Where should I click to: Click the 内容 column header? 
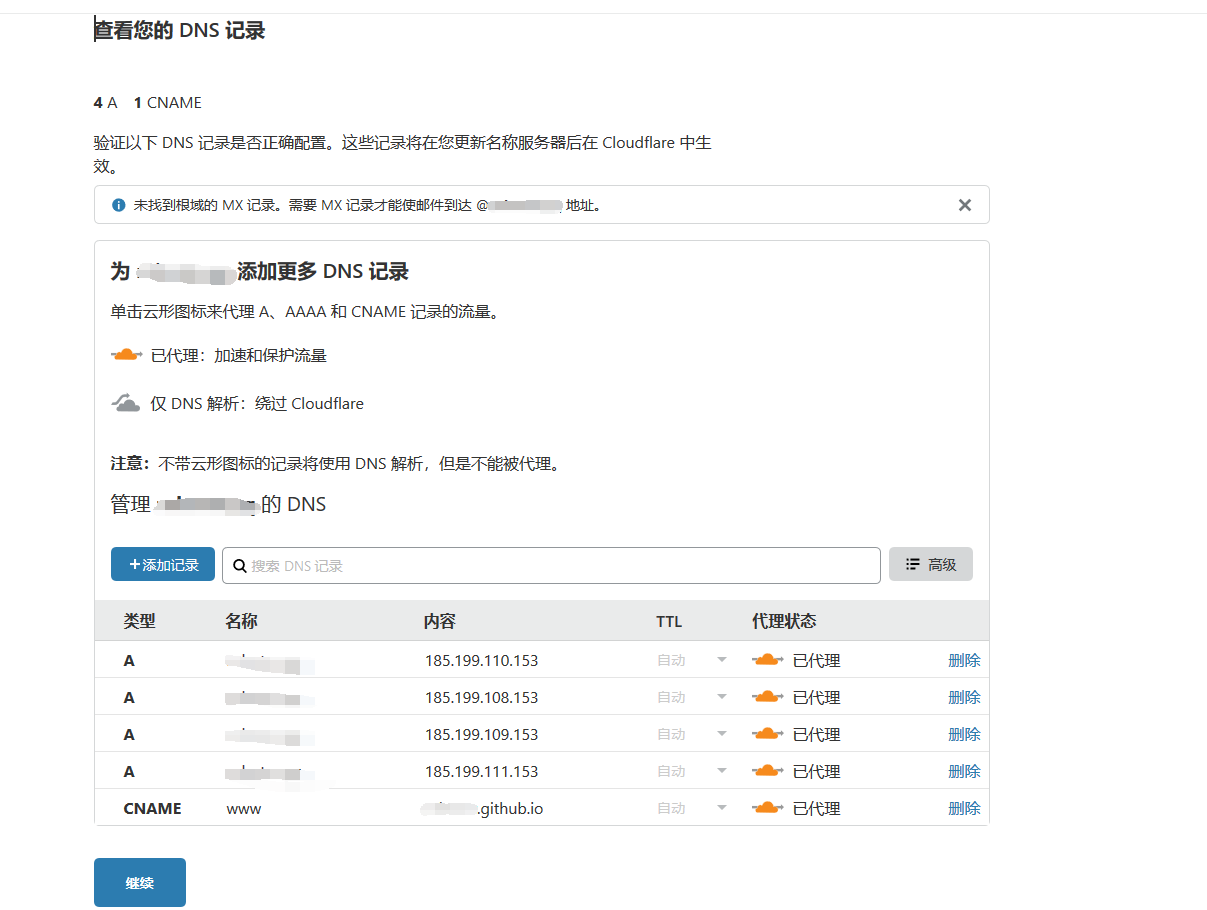440,621
